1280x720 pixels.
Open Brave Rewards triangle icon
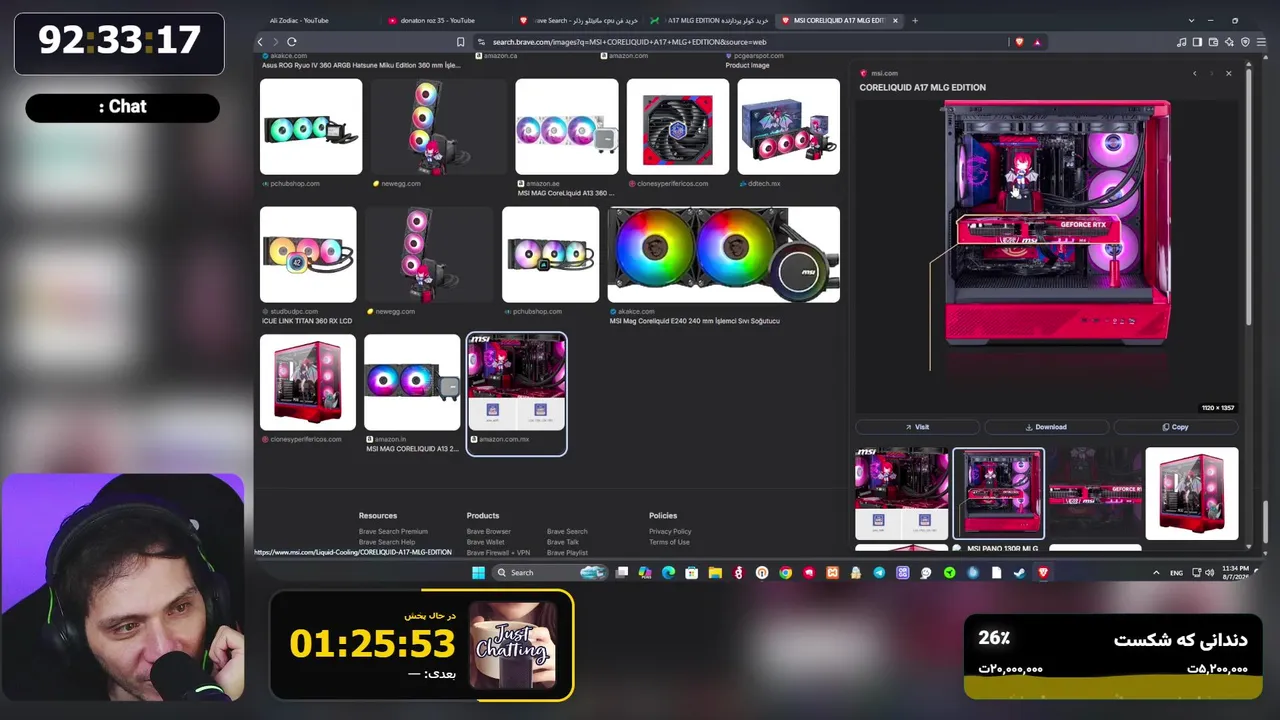1037,42
